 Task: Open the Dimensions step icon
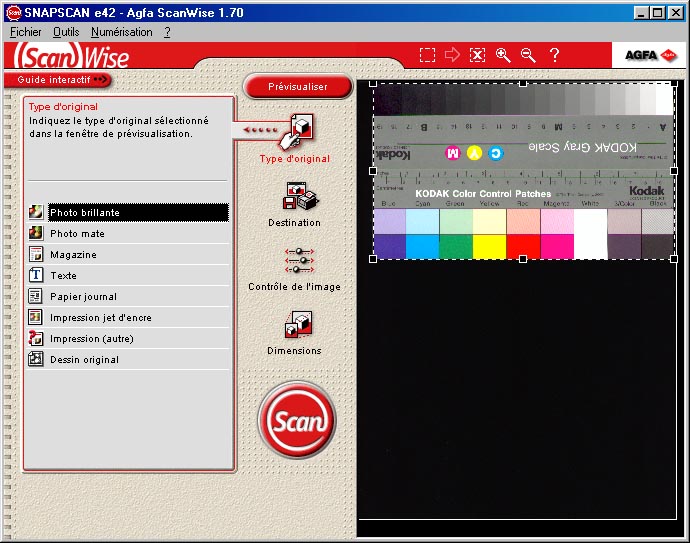(x=298, y=324)
